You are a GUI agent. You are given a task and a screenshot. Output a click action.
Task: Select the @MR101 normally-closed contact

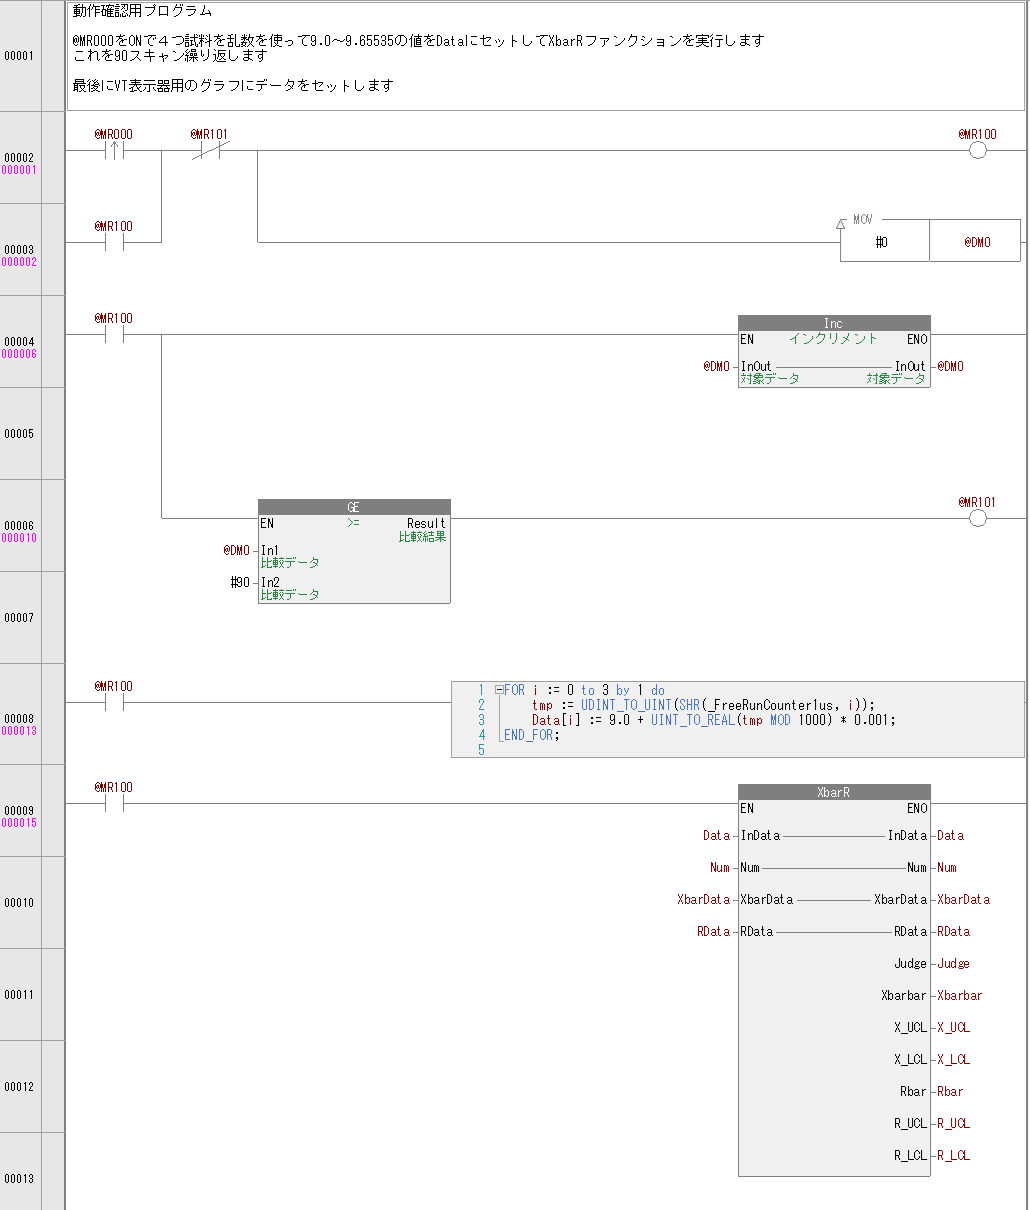(210, 151)
